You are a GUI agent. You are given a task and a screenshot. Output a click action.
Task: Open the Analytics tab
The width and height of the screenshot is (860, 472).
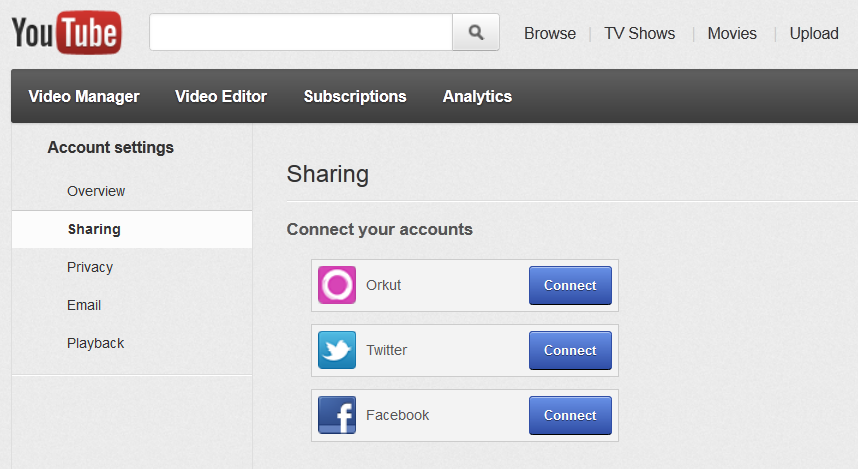click(477, 97)
